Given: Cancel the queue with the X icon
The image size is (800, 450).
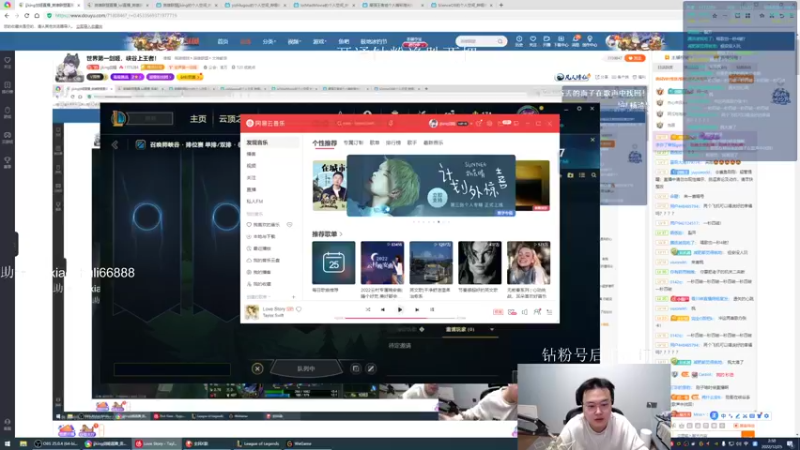Looking at the screenshot, I should [257, 368].
